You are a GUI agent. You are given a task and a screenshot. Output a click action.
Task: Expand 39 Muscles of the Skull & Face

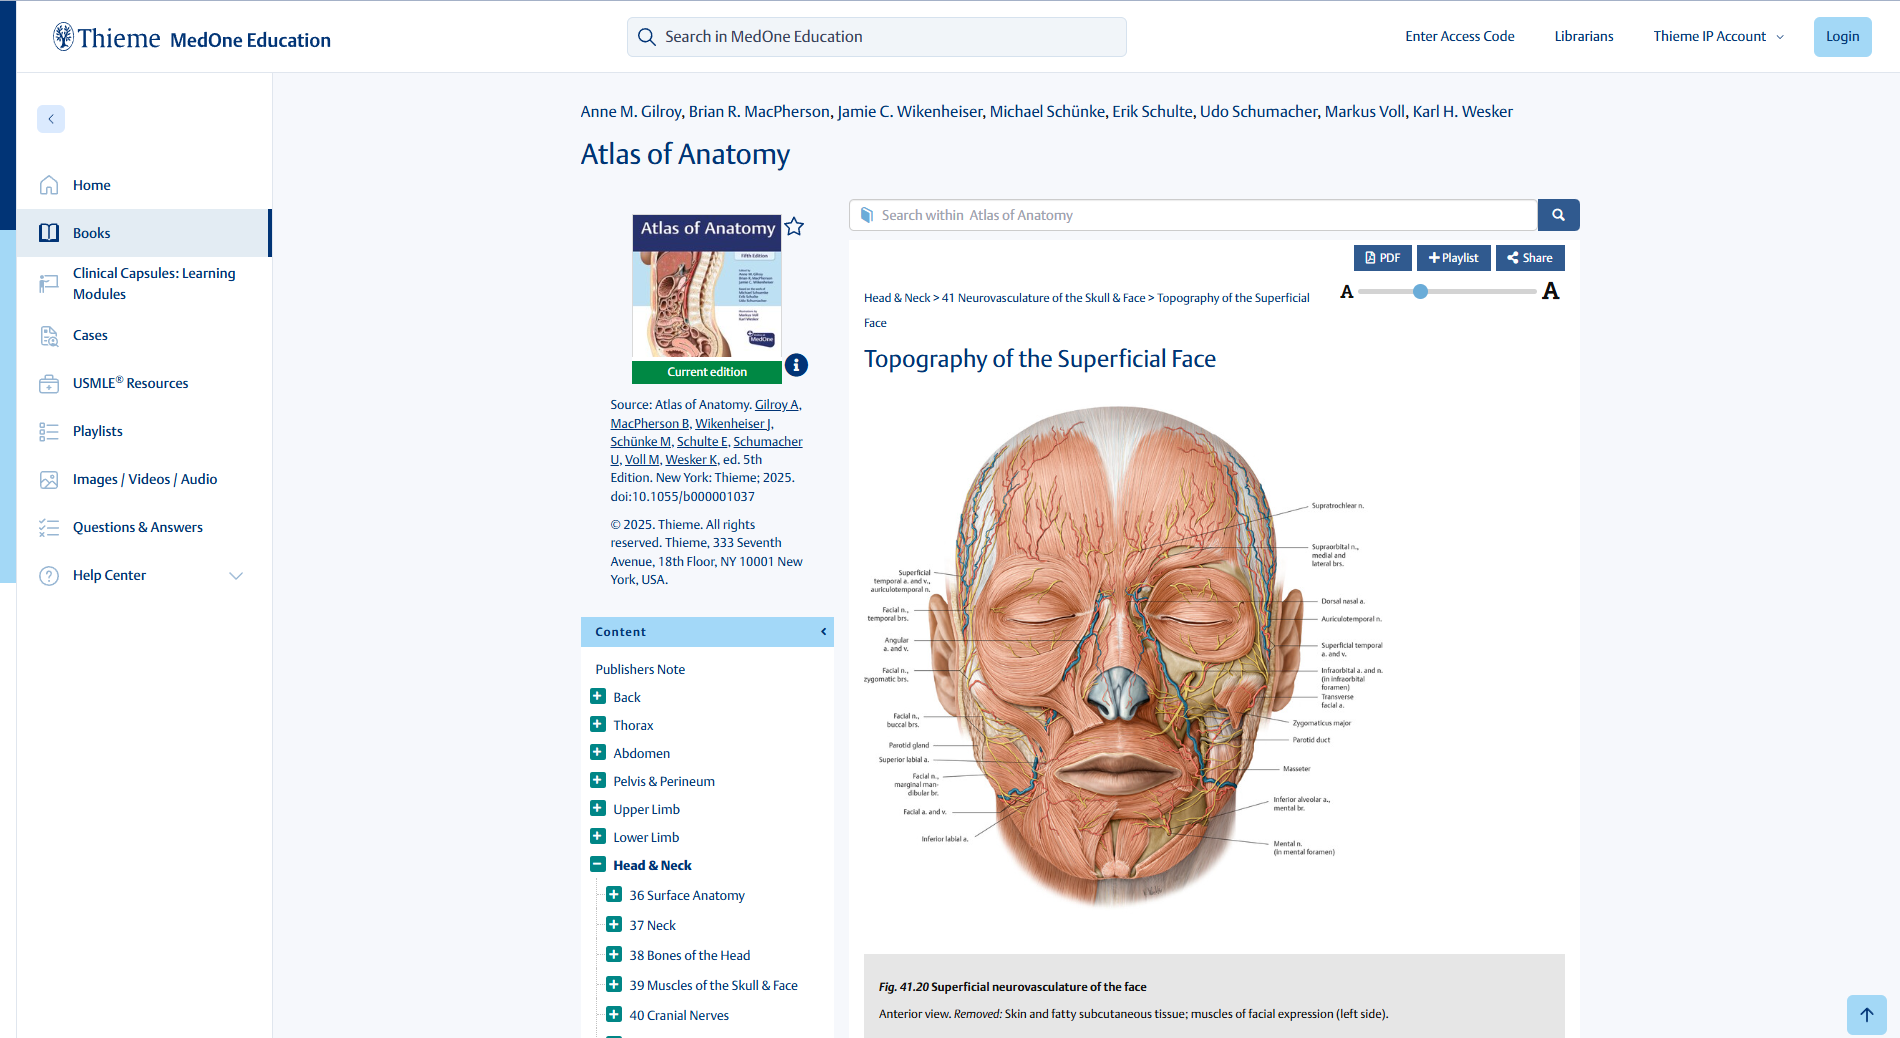point(614,985)
